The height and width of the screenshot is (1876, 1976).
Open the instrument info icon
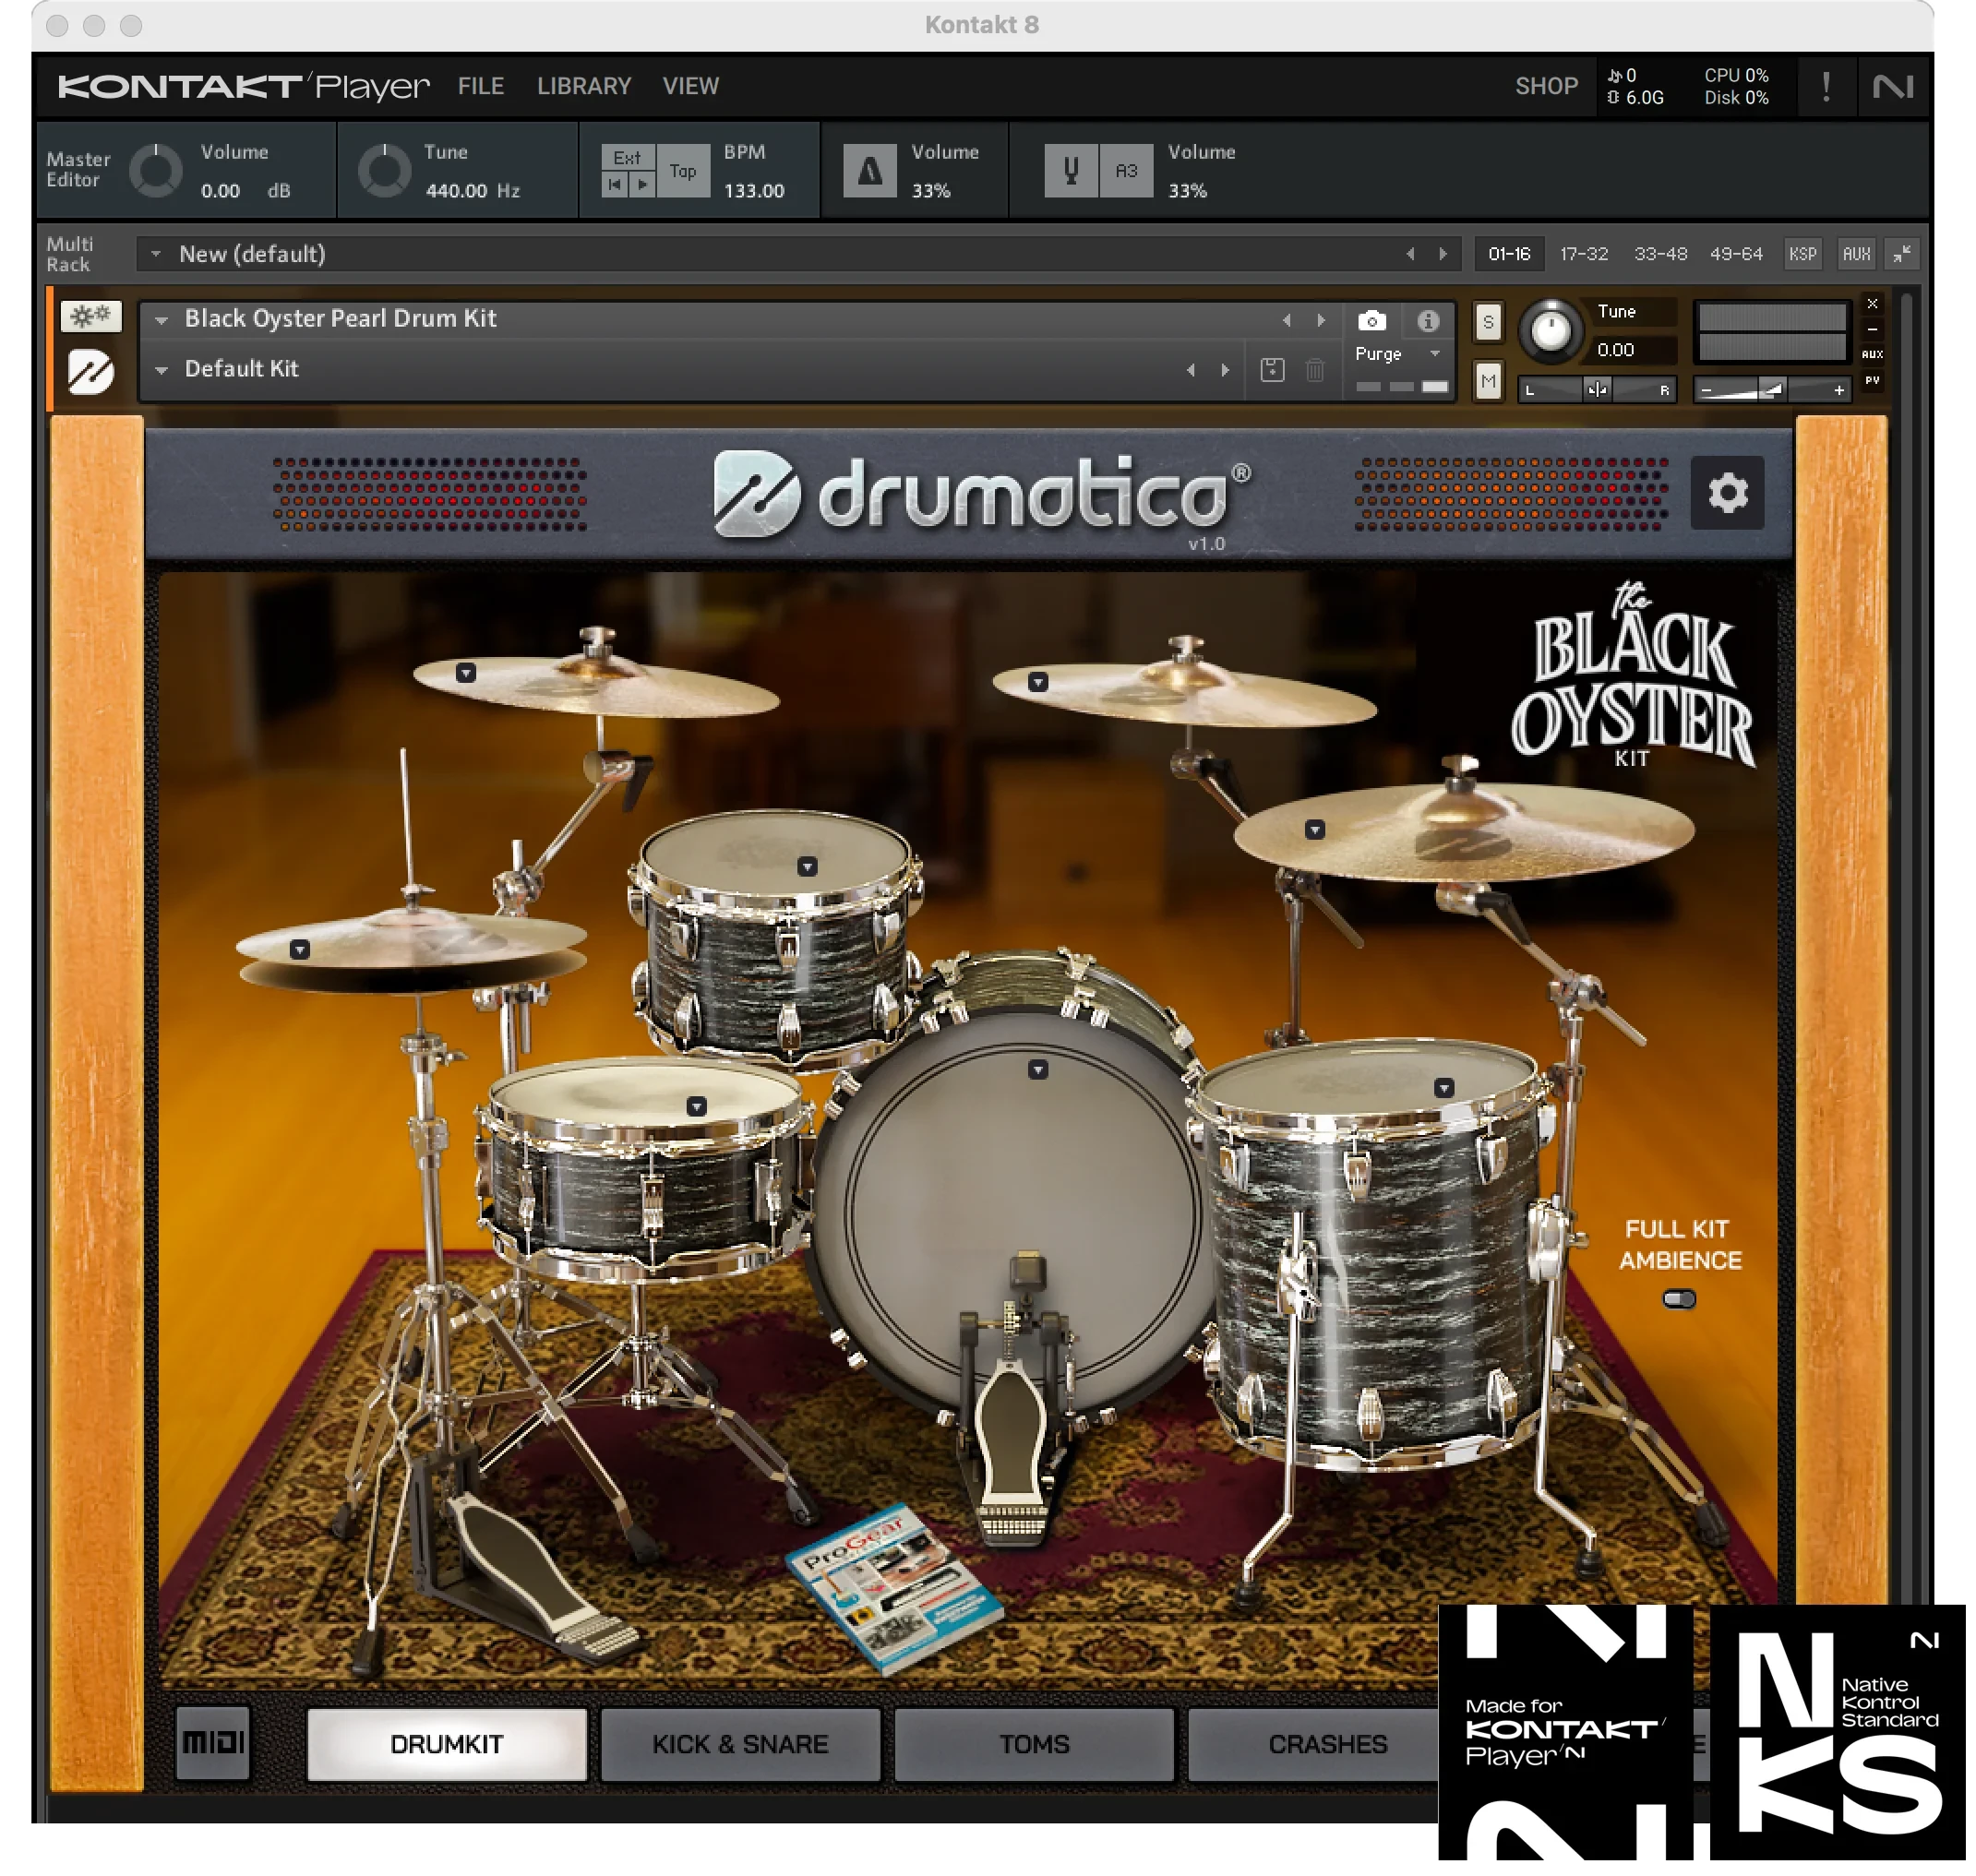pos(1428,321)
